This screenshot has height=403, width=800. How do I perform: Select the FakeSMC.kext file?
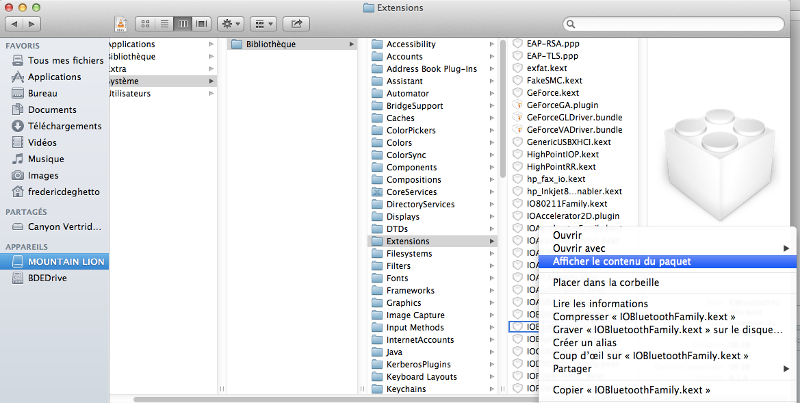(573, 81)
